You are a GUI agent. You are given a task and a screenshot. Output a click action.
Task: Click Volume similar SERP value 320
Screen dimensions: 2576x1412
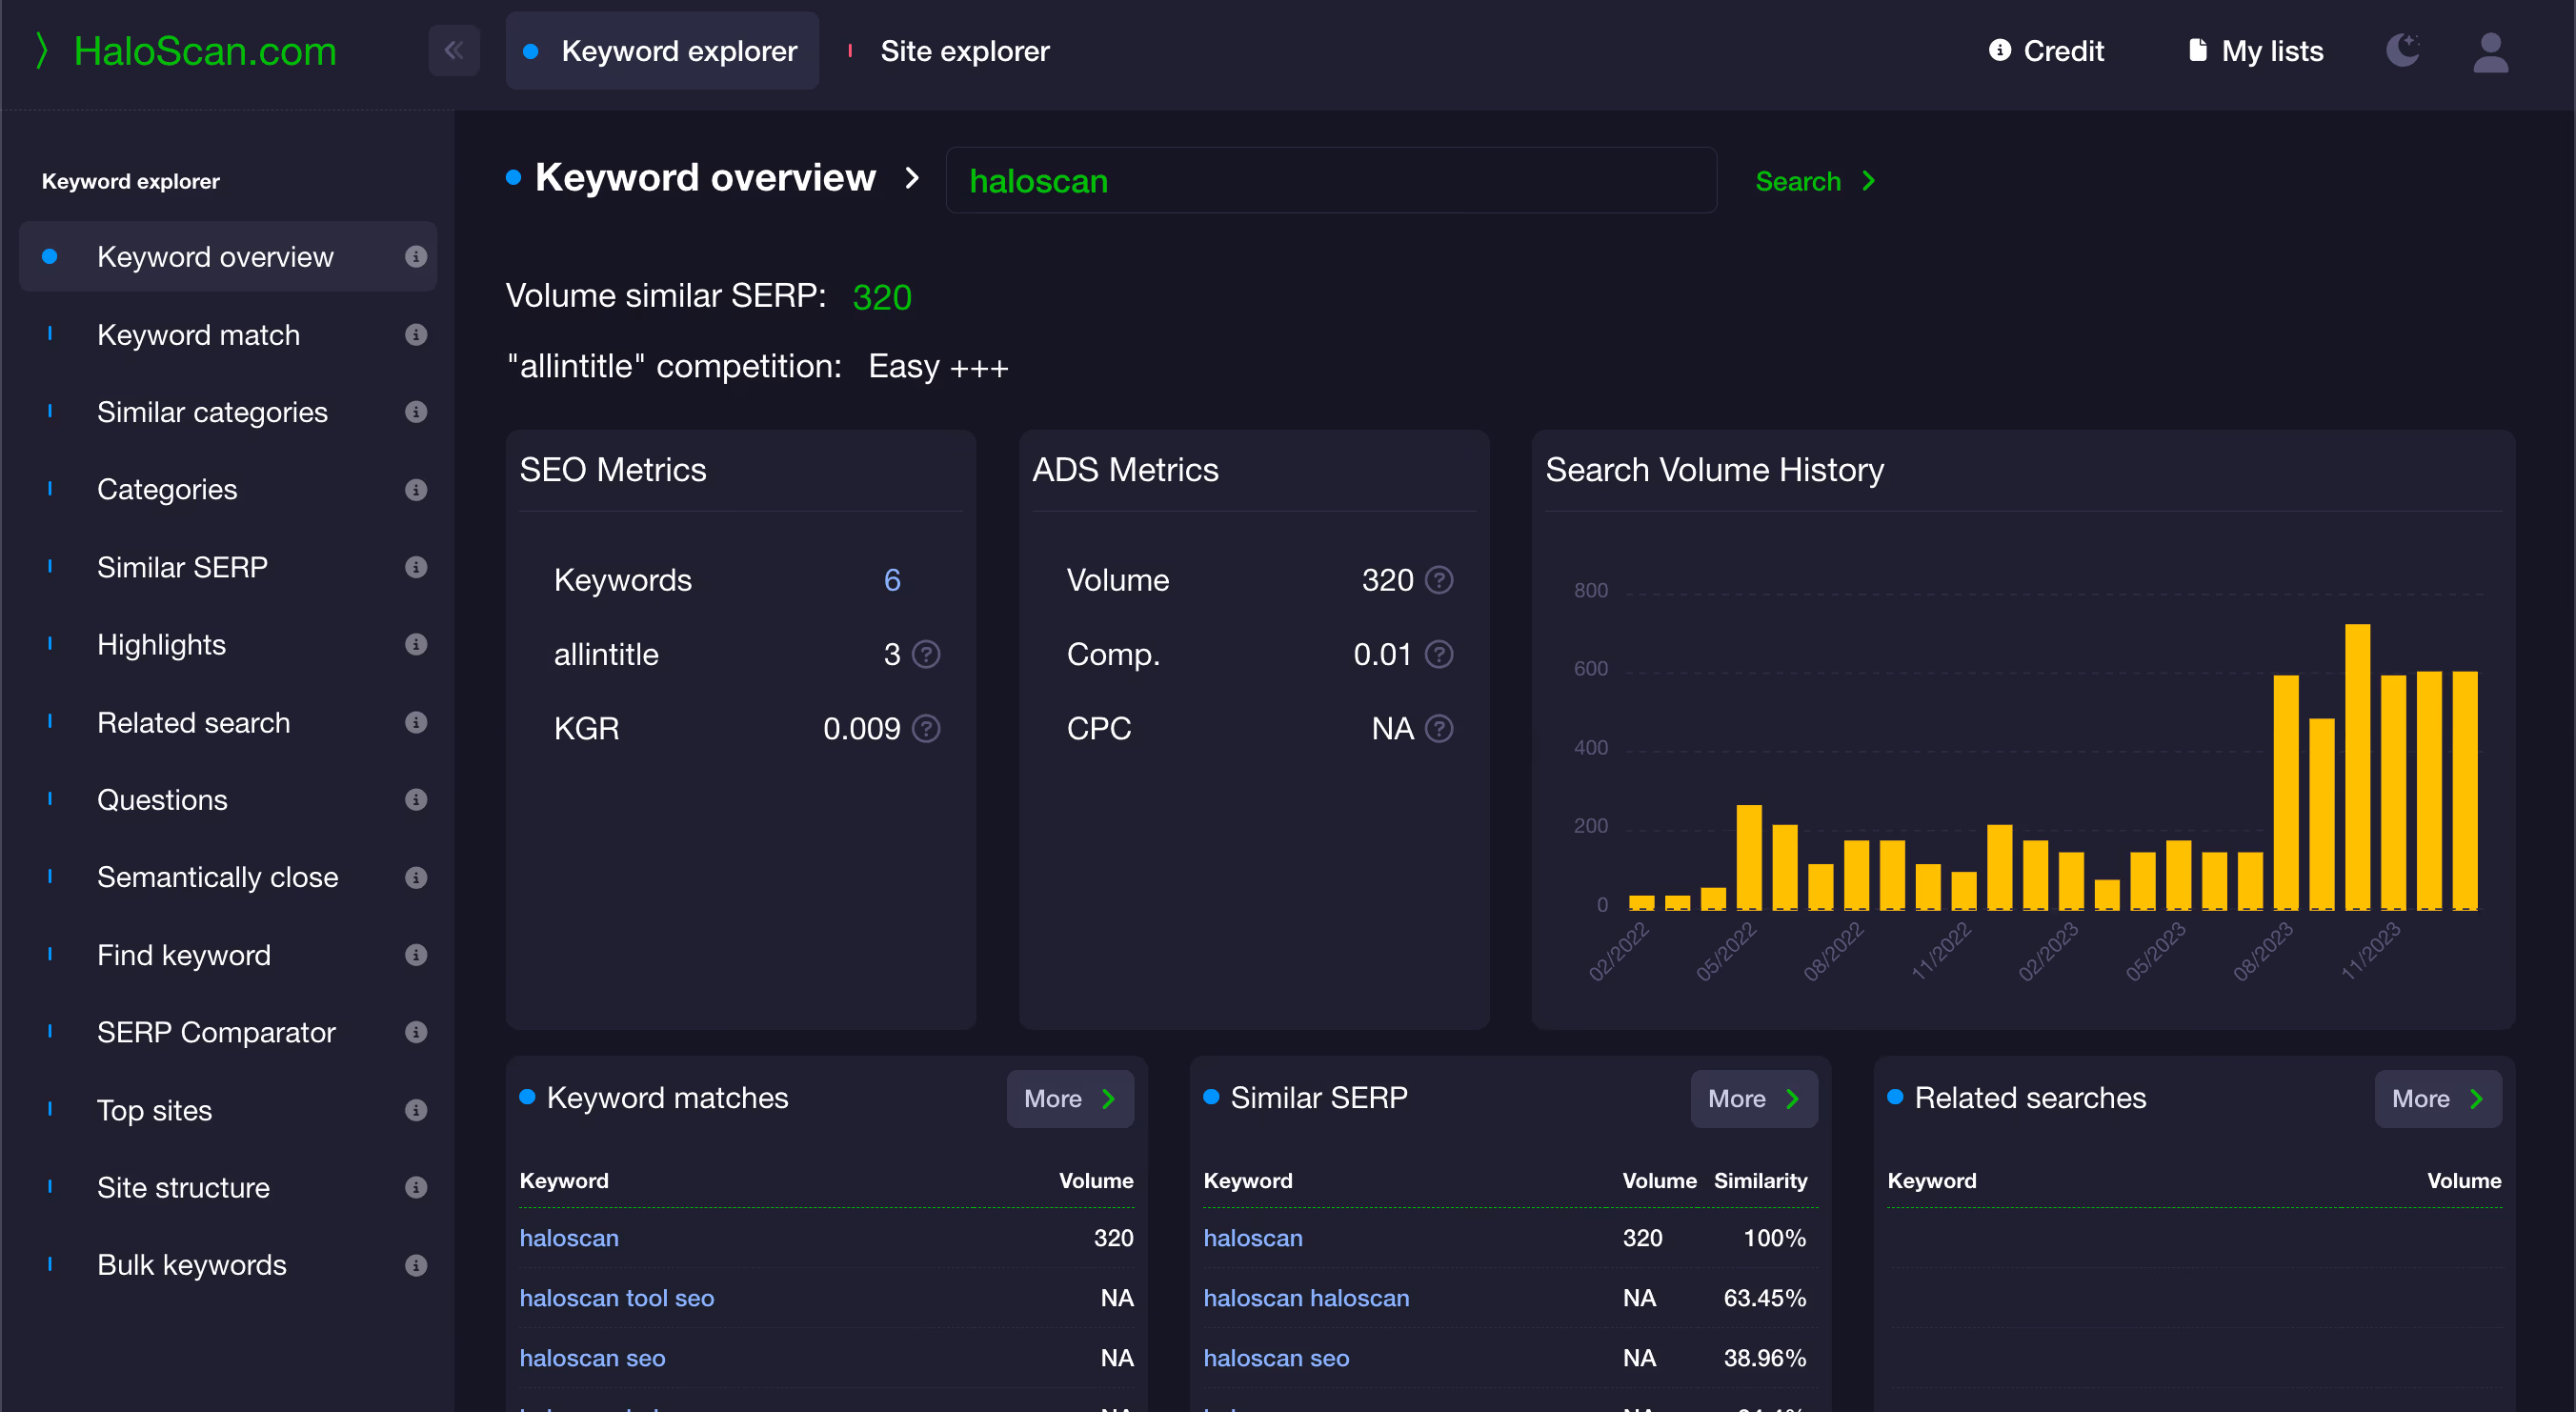tap(882, 297)
